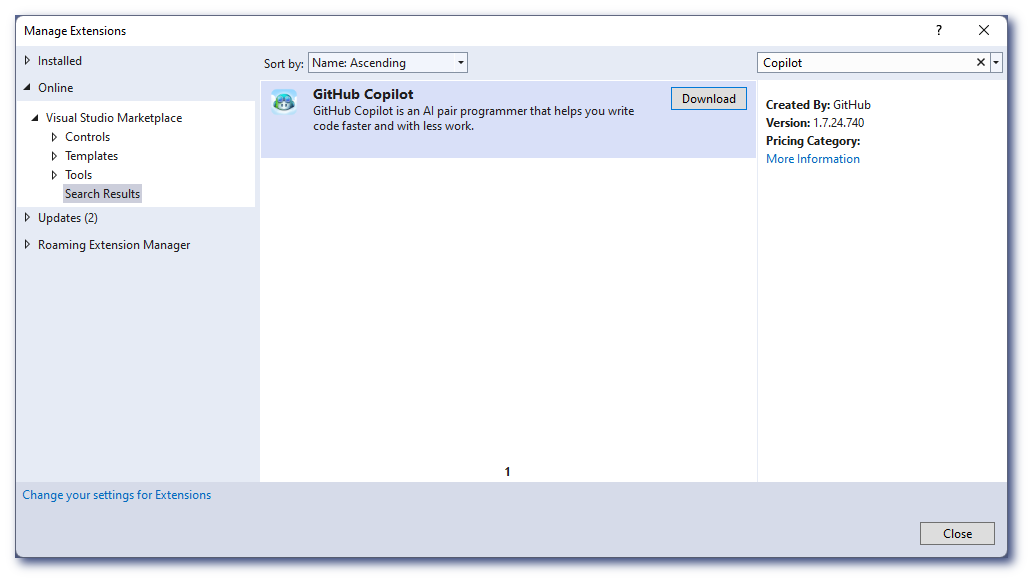The width and height of the screenshot is (1033, 583).
Task: Open the search box history dropdown arrow
Action: point(996,63)
